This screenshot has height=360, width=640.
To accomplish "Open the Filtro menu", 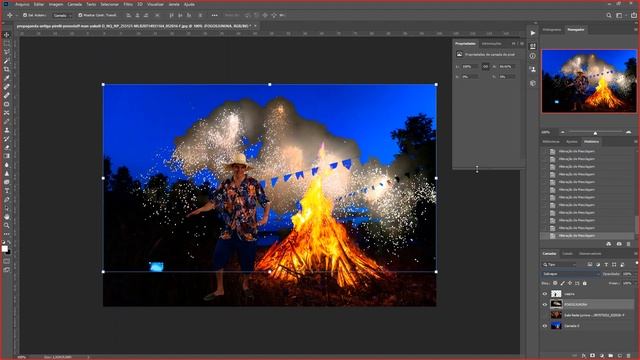I will (x=128, y=4).
